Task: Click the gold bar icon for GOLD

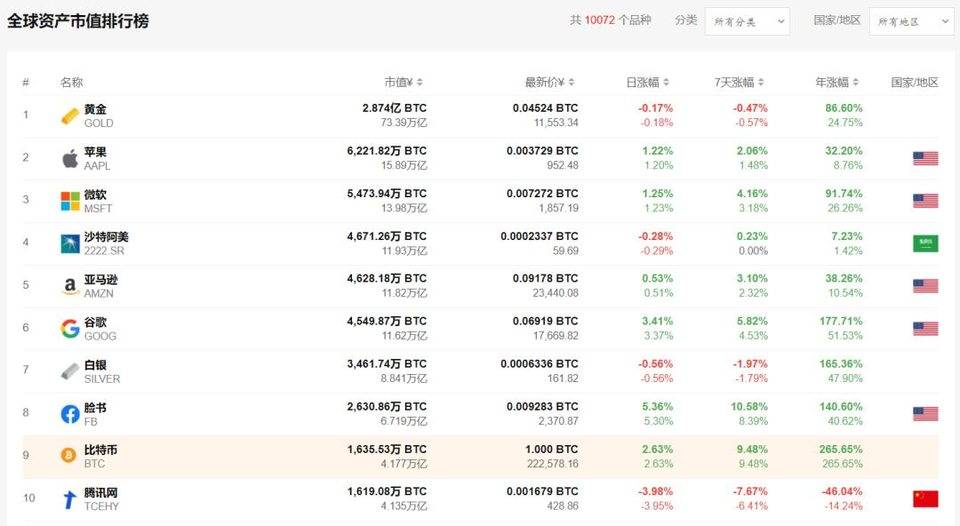Action: 70,116
